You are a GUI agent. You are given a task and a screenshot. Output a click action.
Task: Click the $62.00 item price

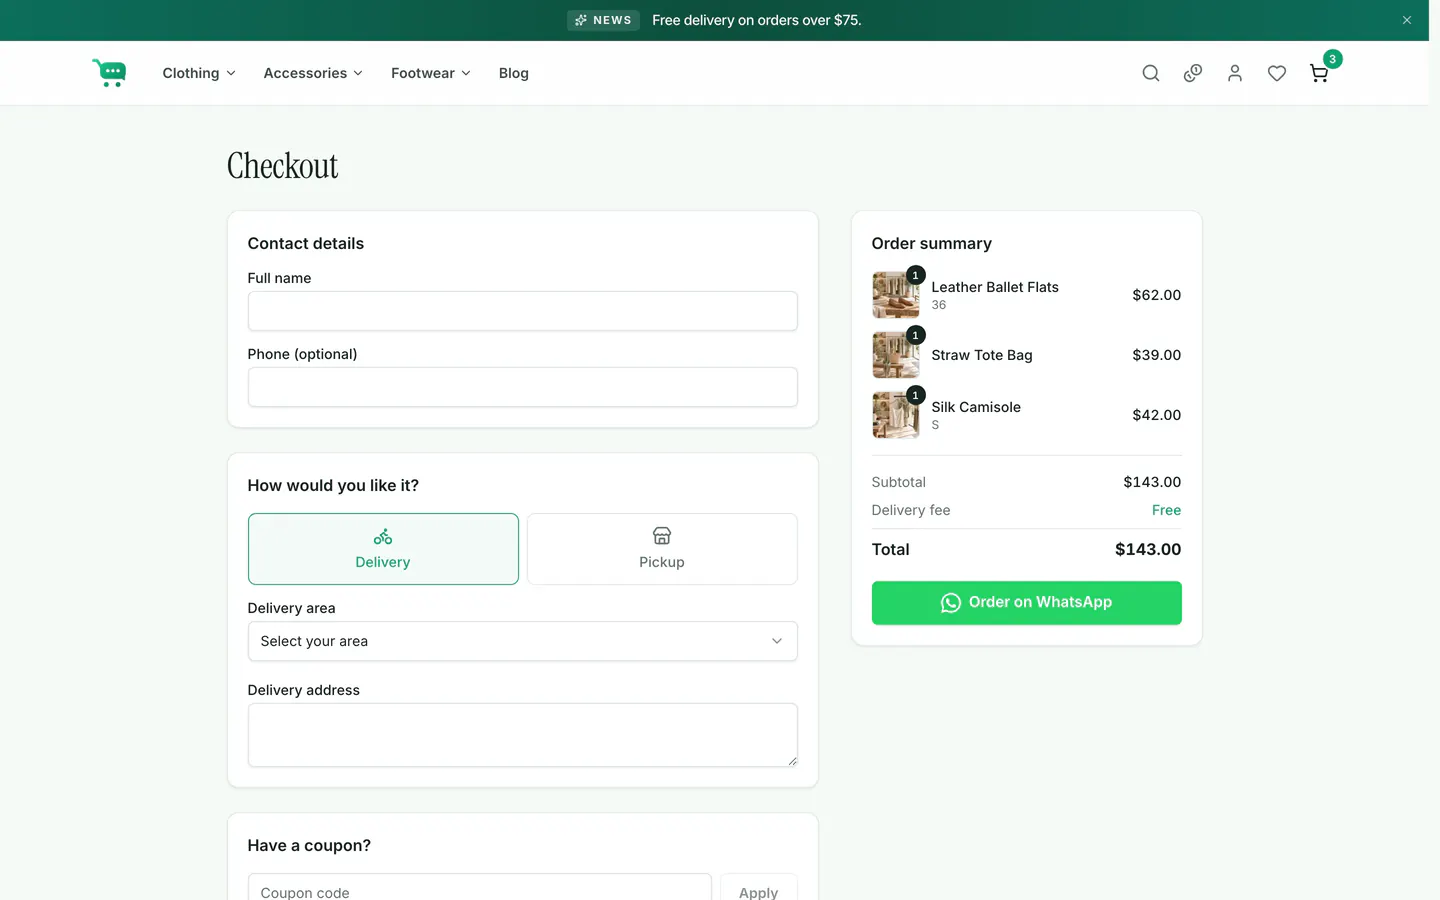click(x=1157, y=295)
